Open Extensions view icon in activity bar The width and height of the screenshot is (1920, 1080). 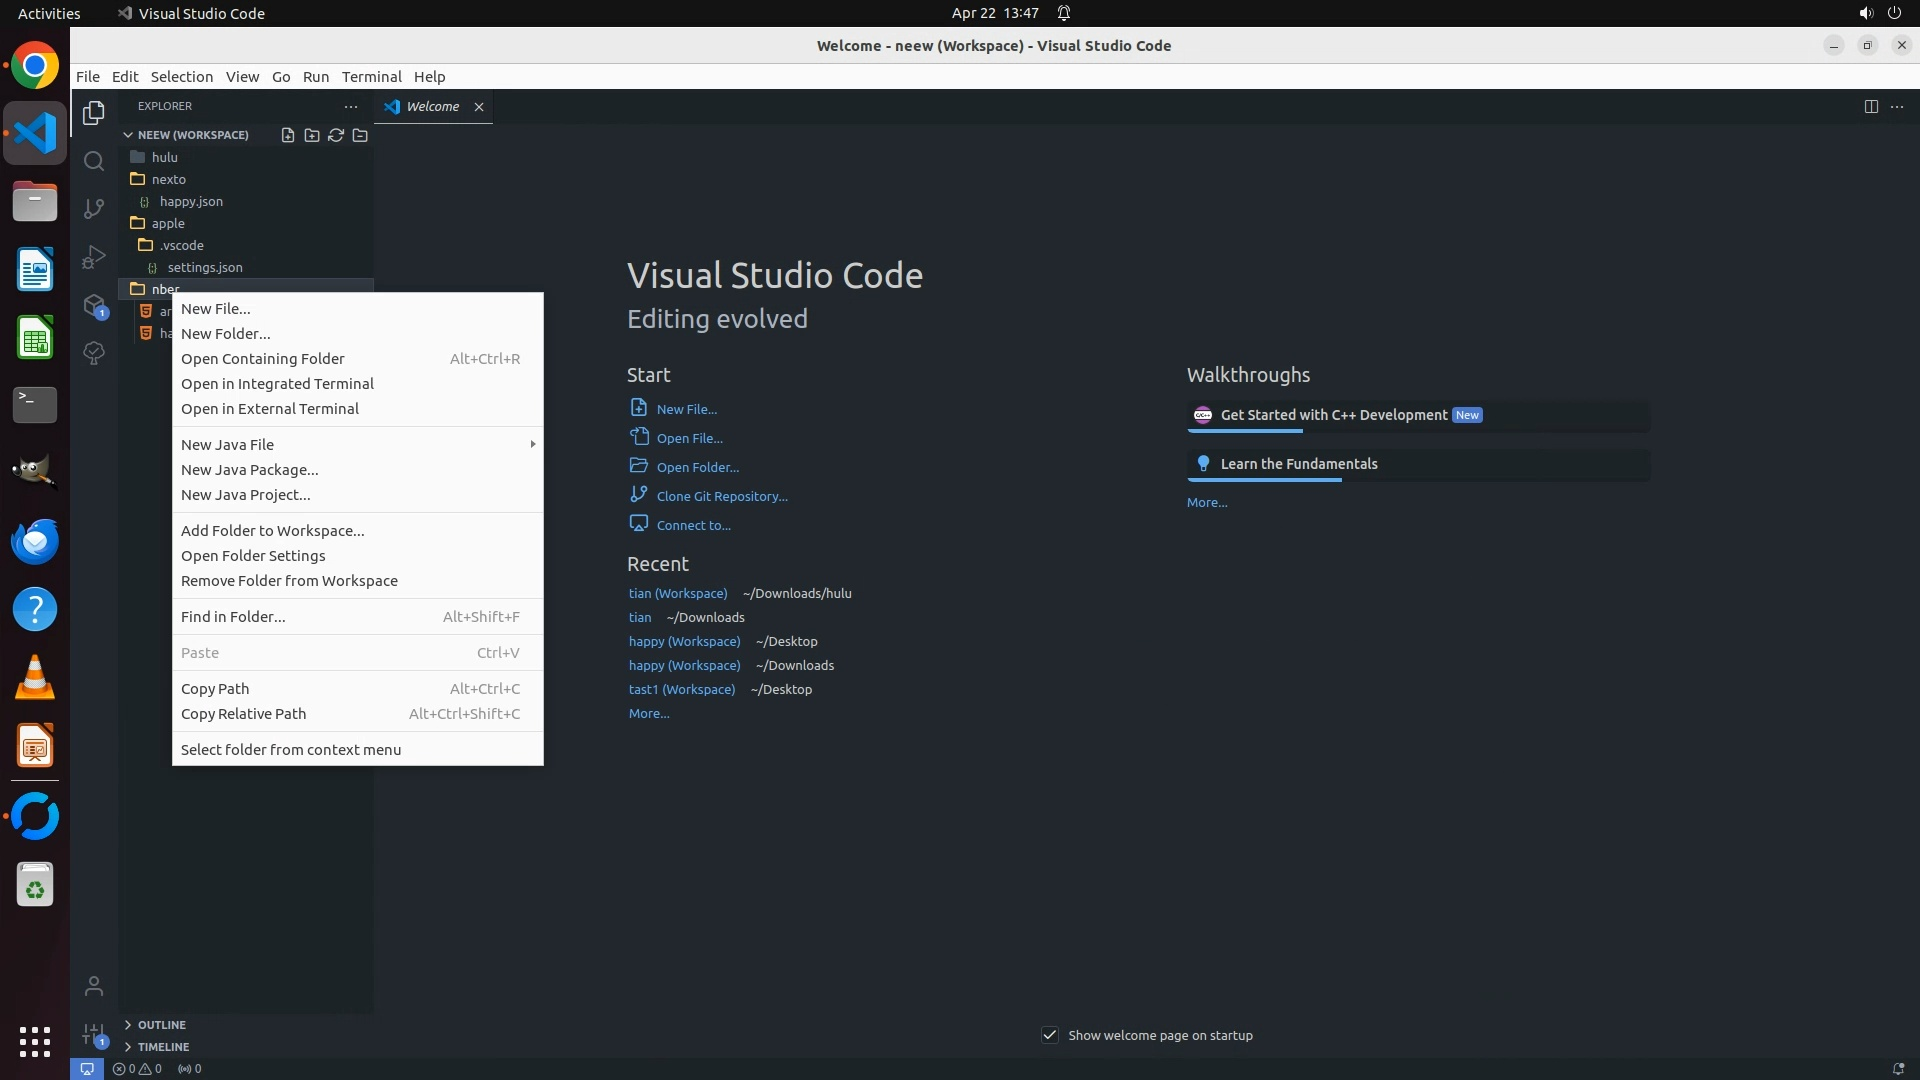point(94,306)
